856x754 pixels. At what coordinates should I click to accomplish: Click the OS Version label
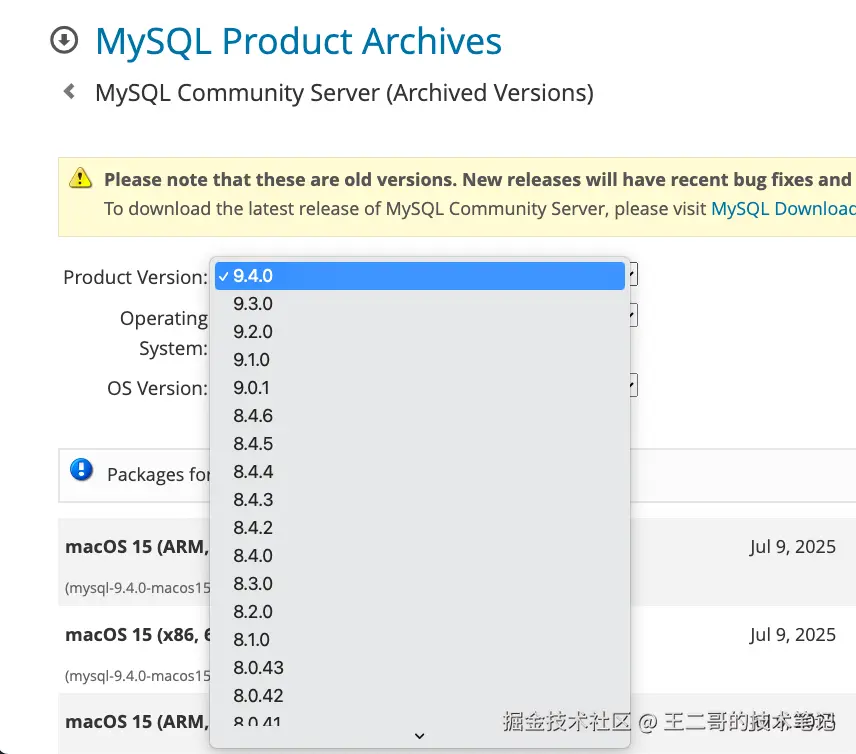157,388
